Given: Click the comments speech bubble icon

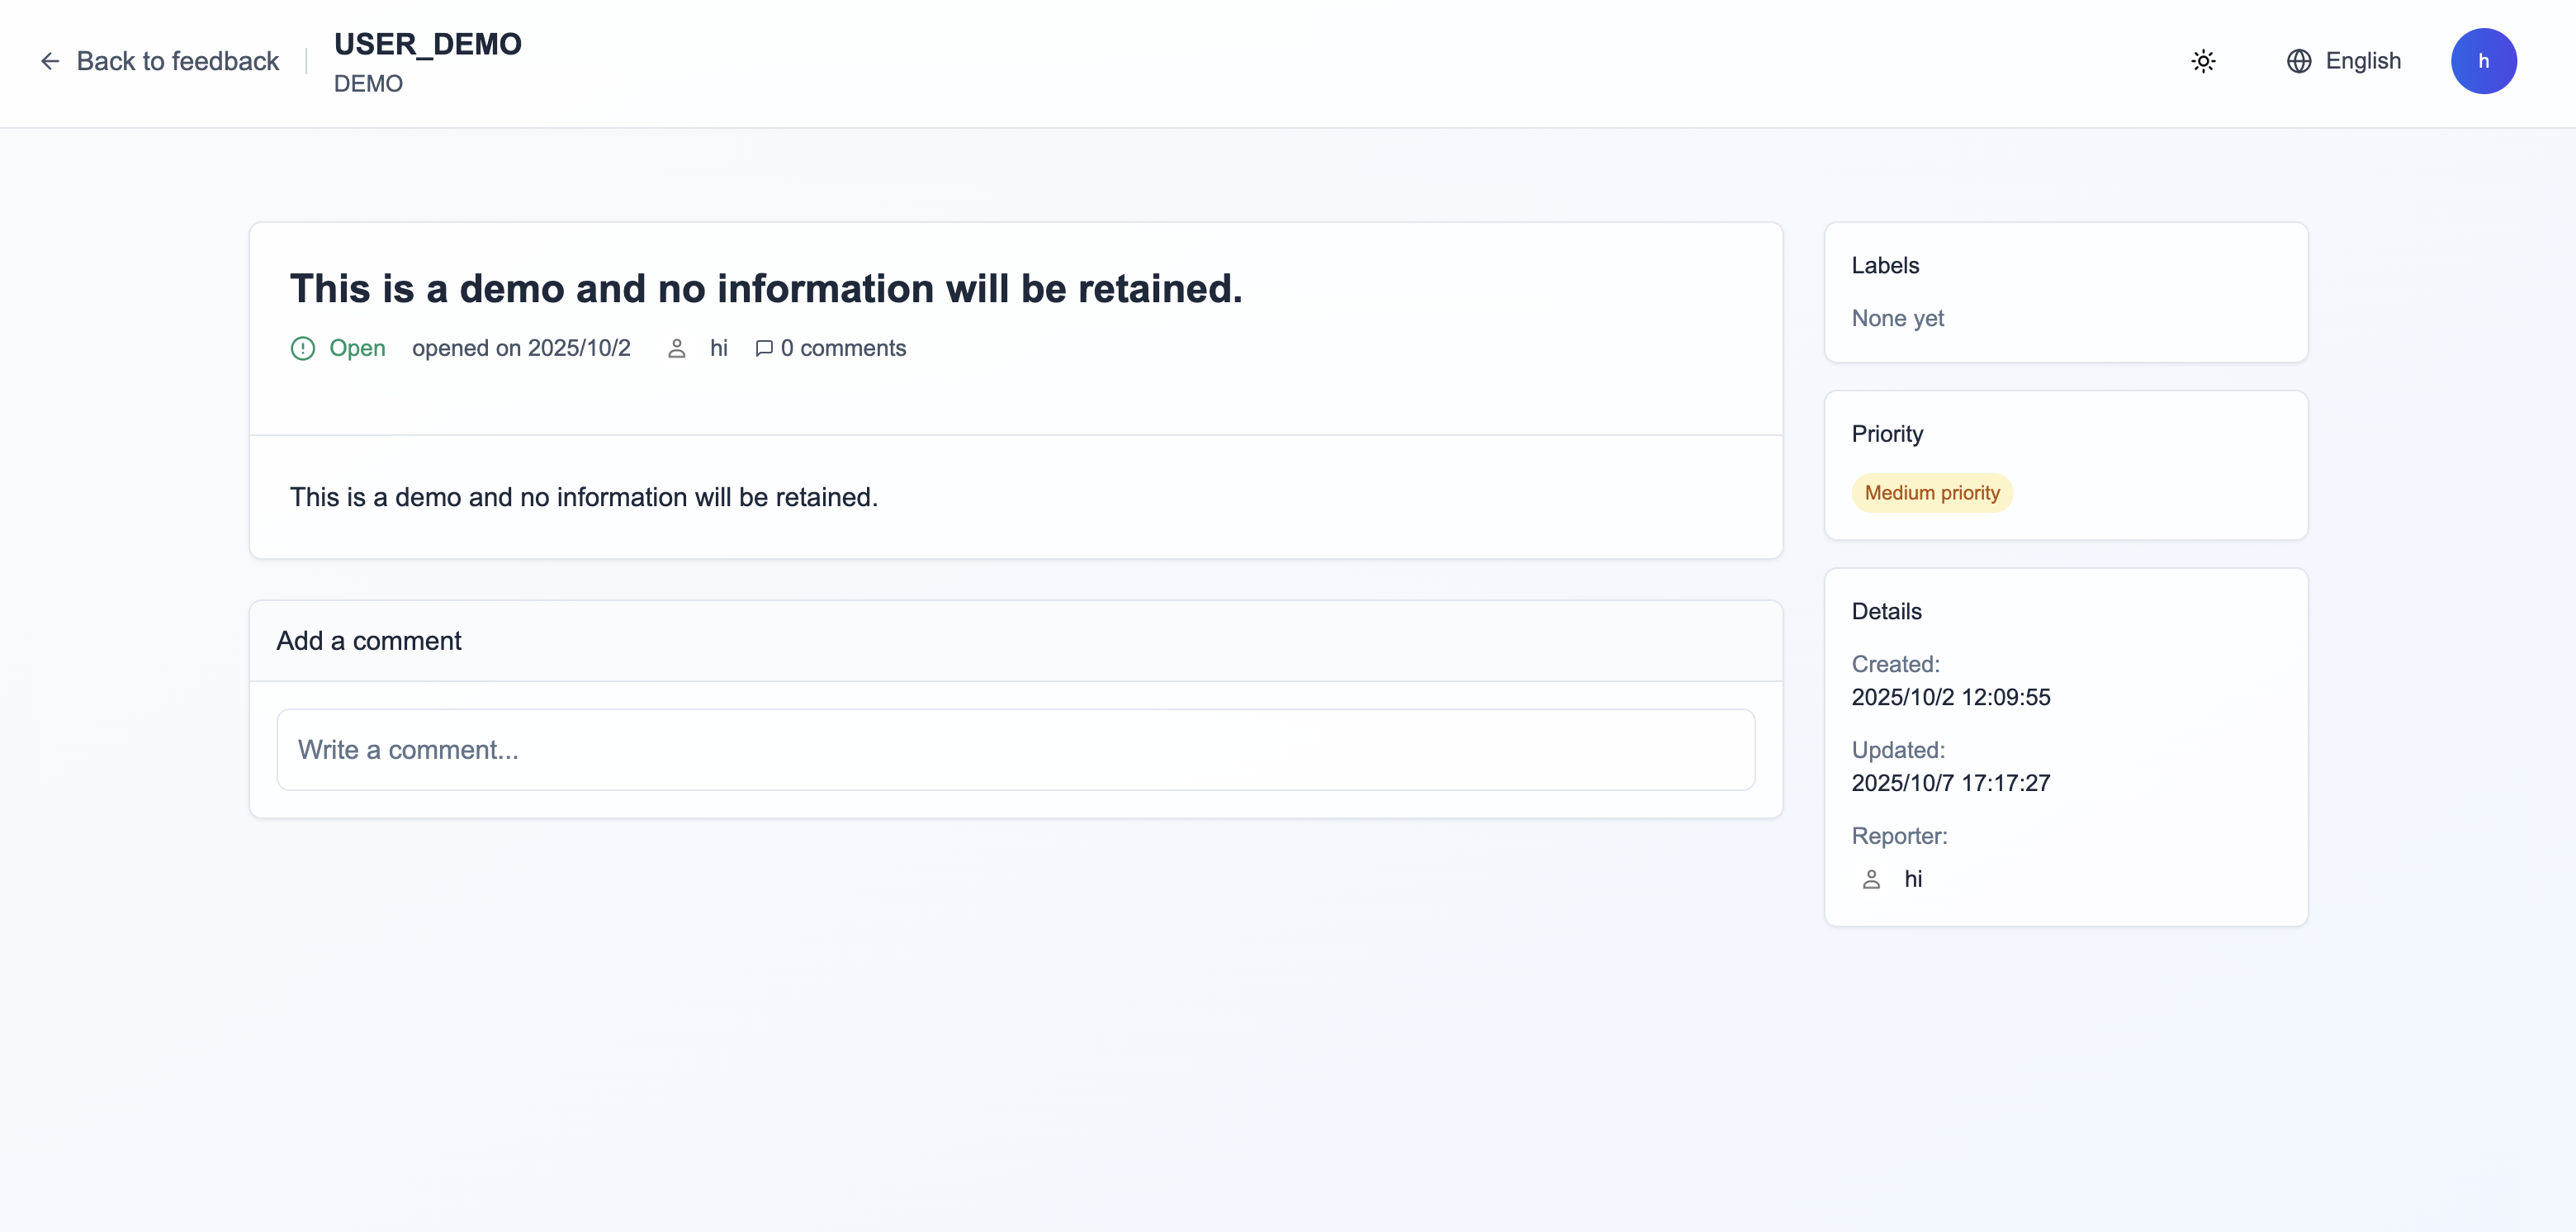Looking at the screenshot, I should click(764, 348).
